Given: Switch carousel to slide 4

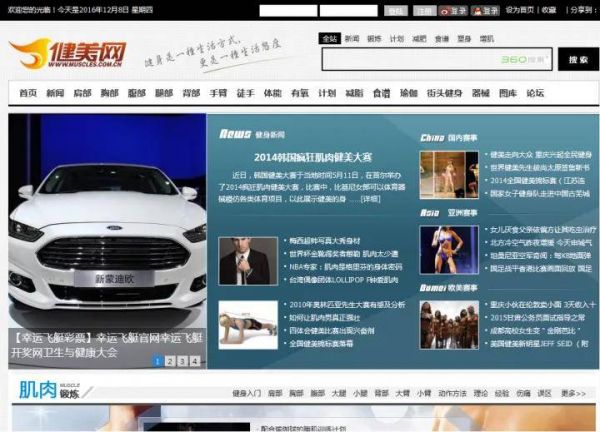Looking at the screenshot, I should coord(195,361).
